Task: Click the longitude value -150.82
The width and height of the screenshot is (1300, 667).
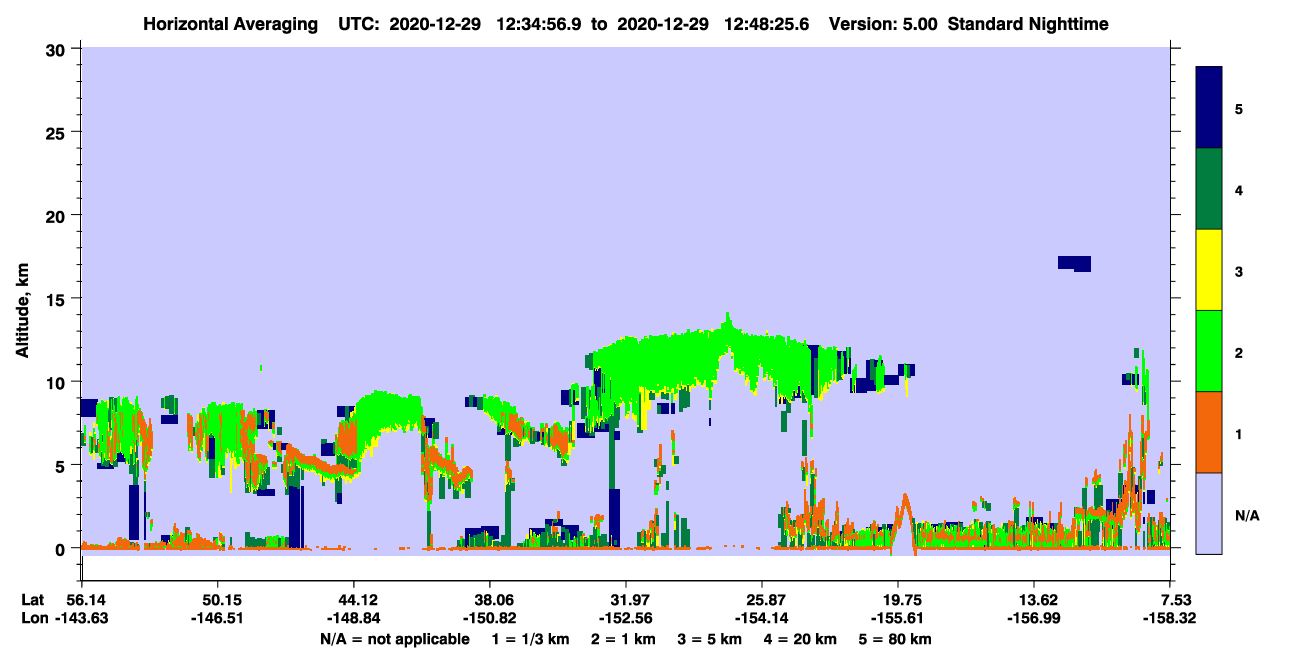Action: tap(489, 618)
